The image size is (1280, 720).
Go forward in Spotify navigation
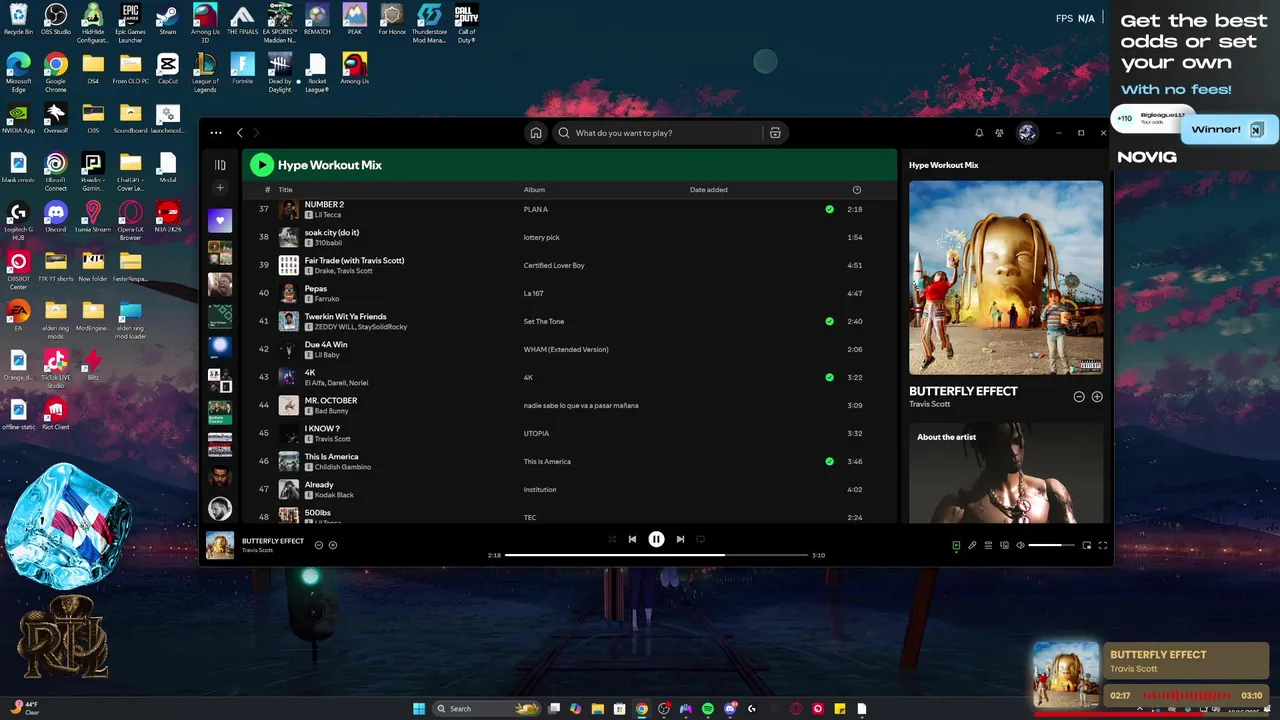coord(256,133)
